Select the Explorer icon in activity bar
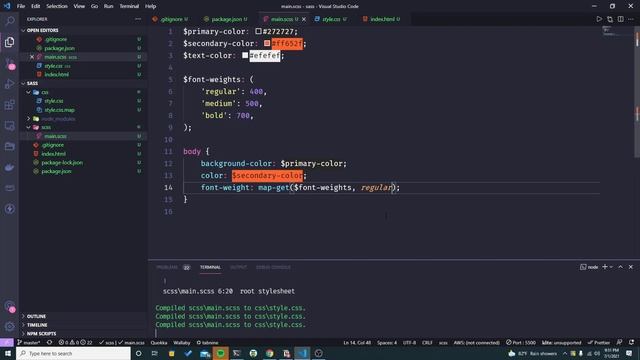The image size is (640, 360). point(9,42)
